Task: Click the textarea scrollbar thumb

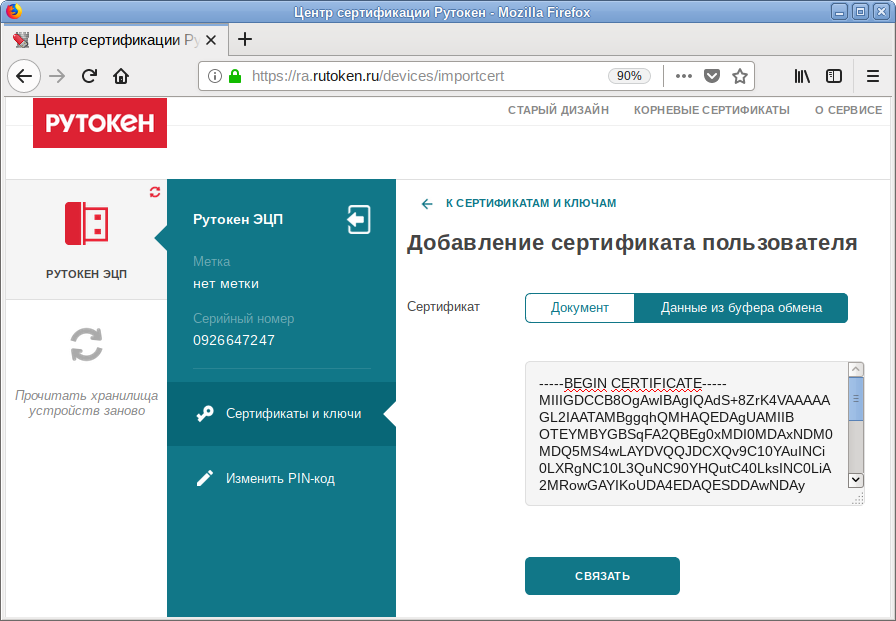Action: coord(855,399)
